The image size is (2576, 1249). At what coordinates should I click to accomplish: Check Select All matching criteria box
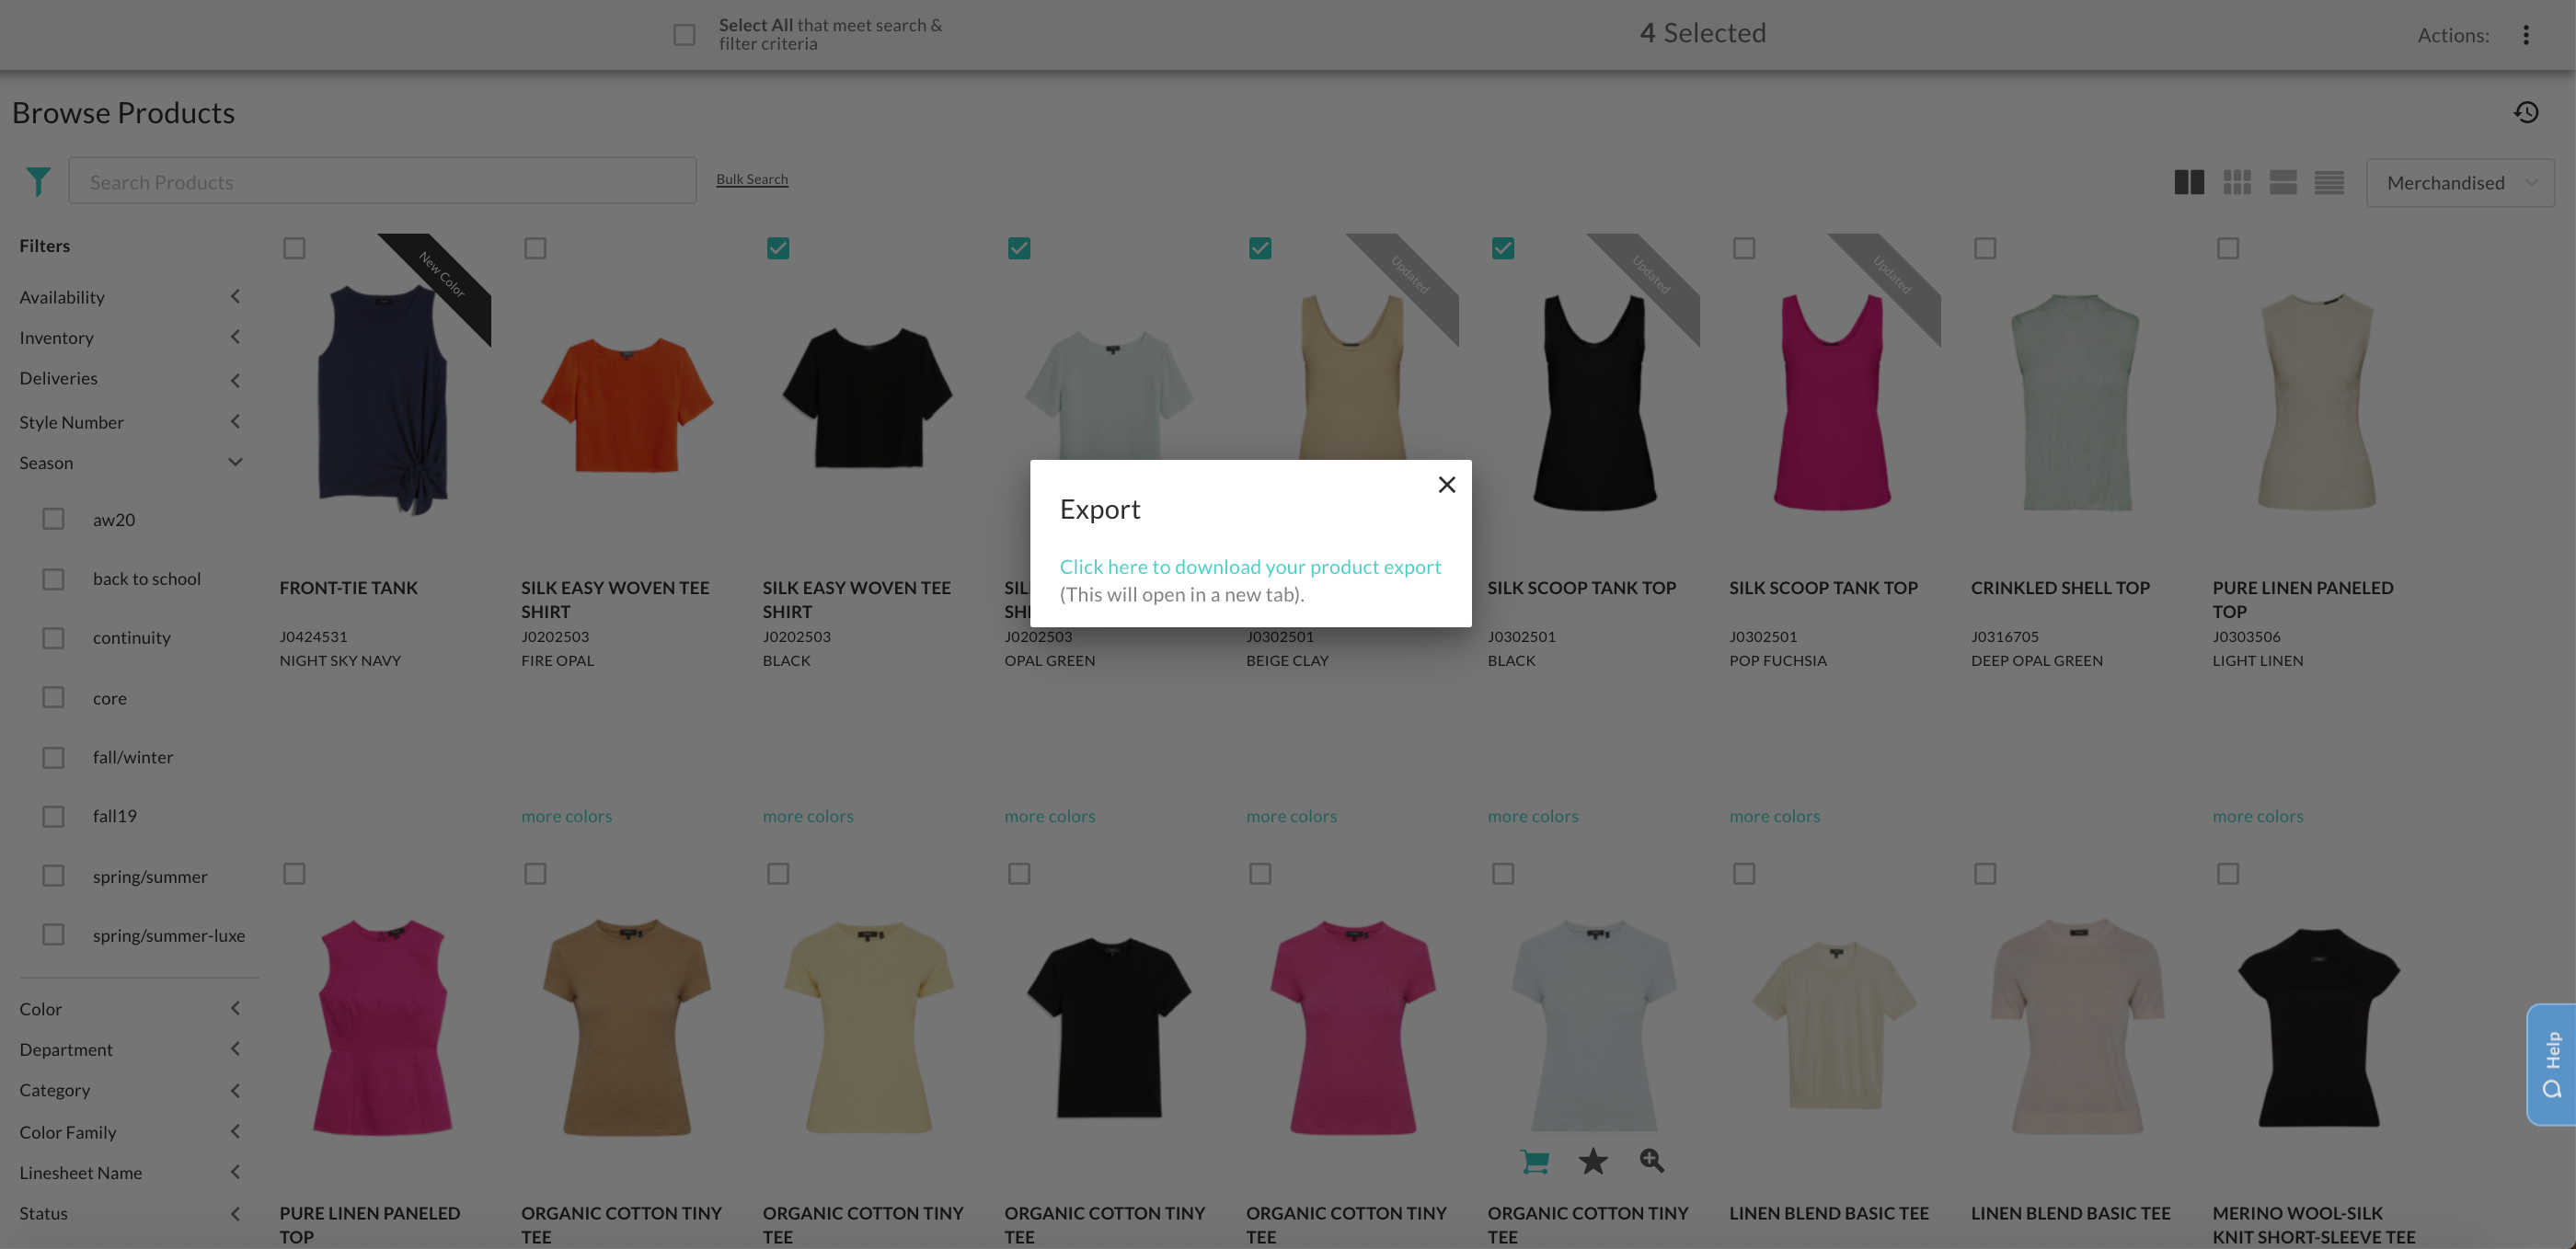pos(684,35)
